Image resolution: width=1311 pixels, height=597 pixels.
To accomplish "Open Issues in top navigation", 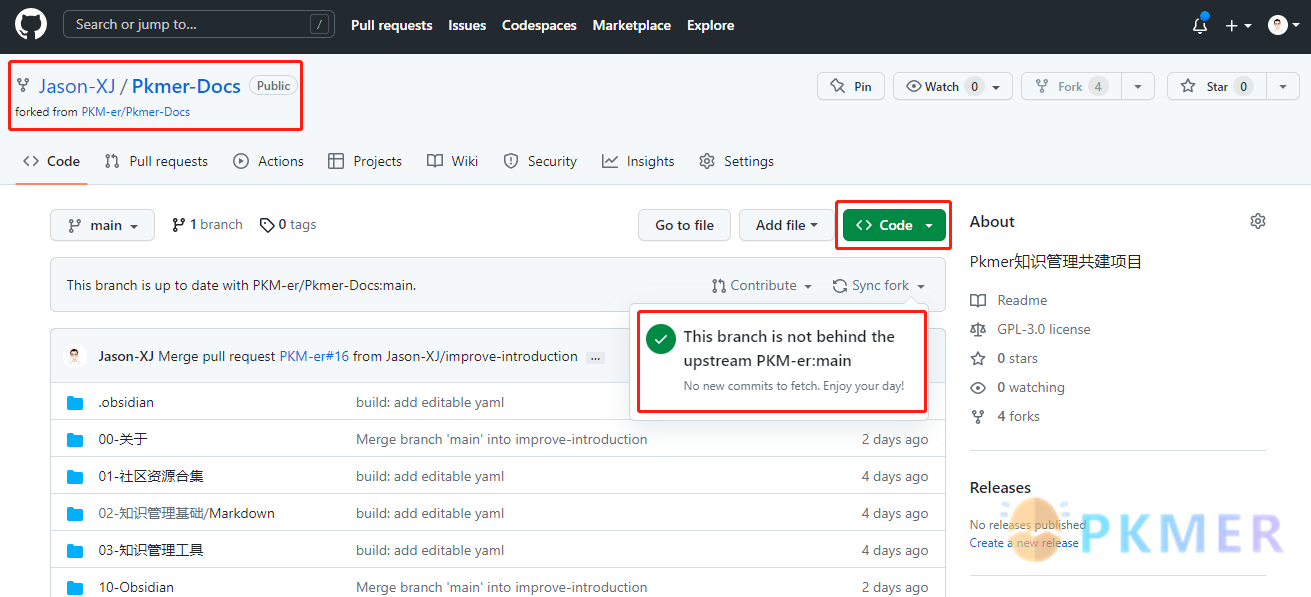I will click(x=467, y=25).
